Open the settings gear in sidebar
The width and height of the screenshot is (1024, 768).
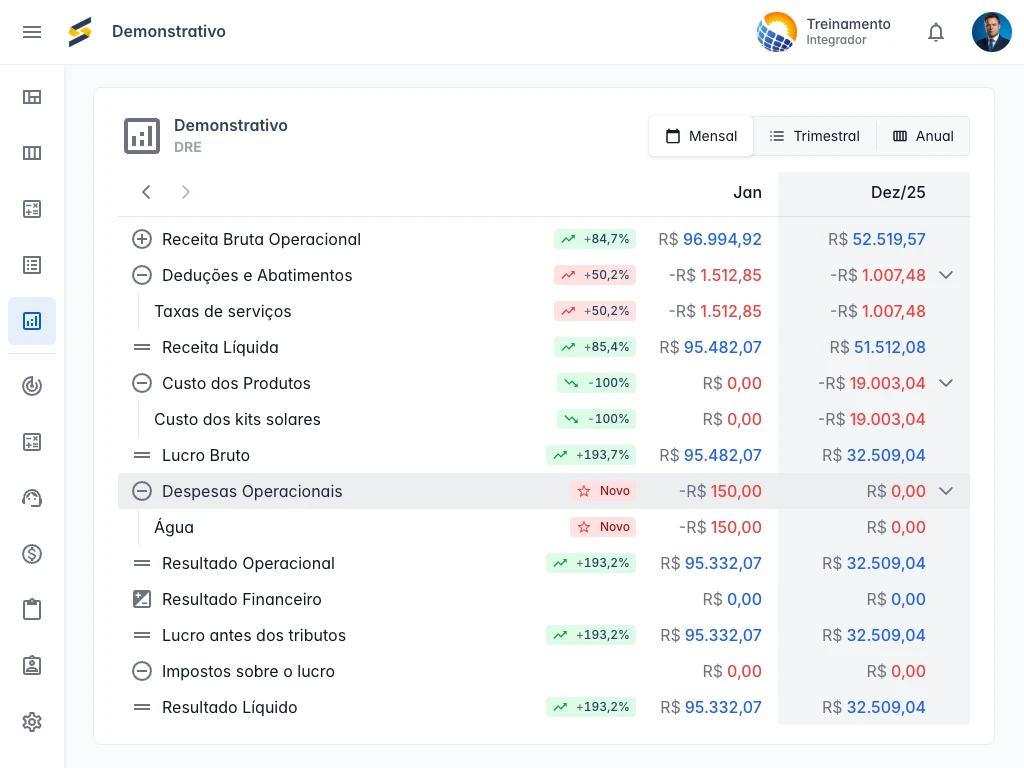tap(32, 722)
